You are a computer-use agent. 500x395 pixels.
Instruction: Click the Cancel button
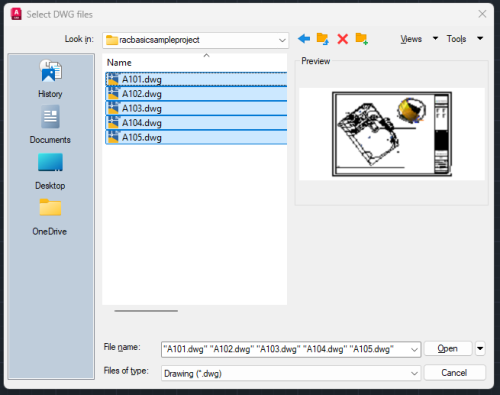454,372
